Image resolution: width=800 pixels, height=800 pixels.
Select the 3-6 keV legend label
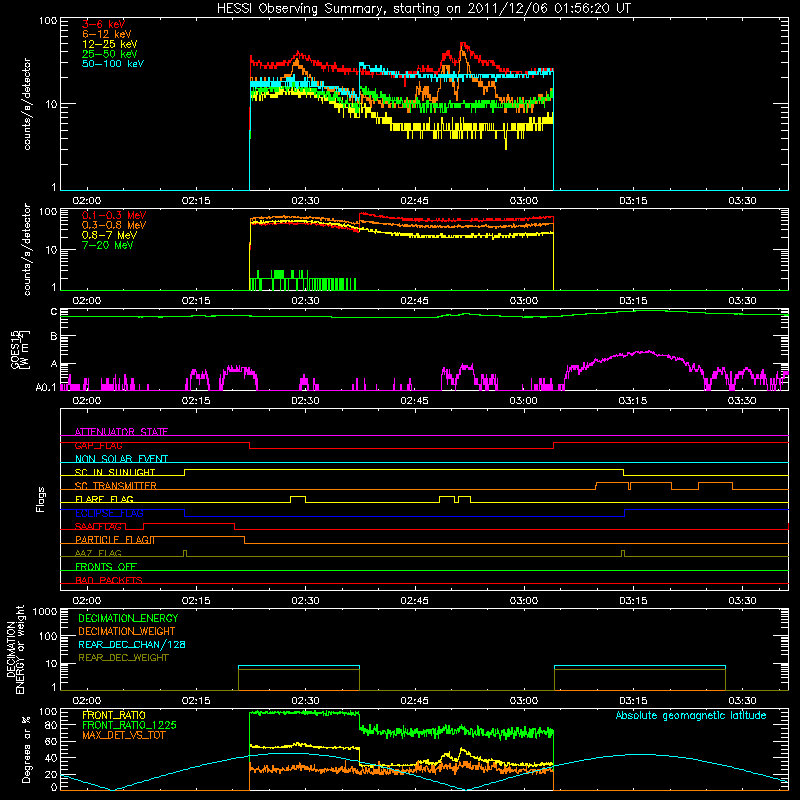pos(103,24)
